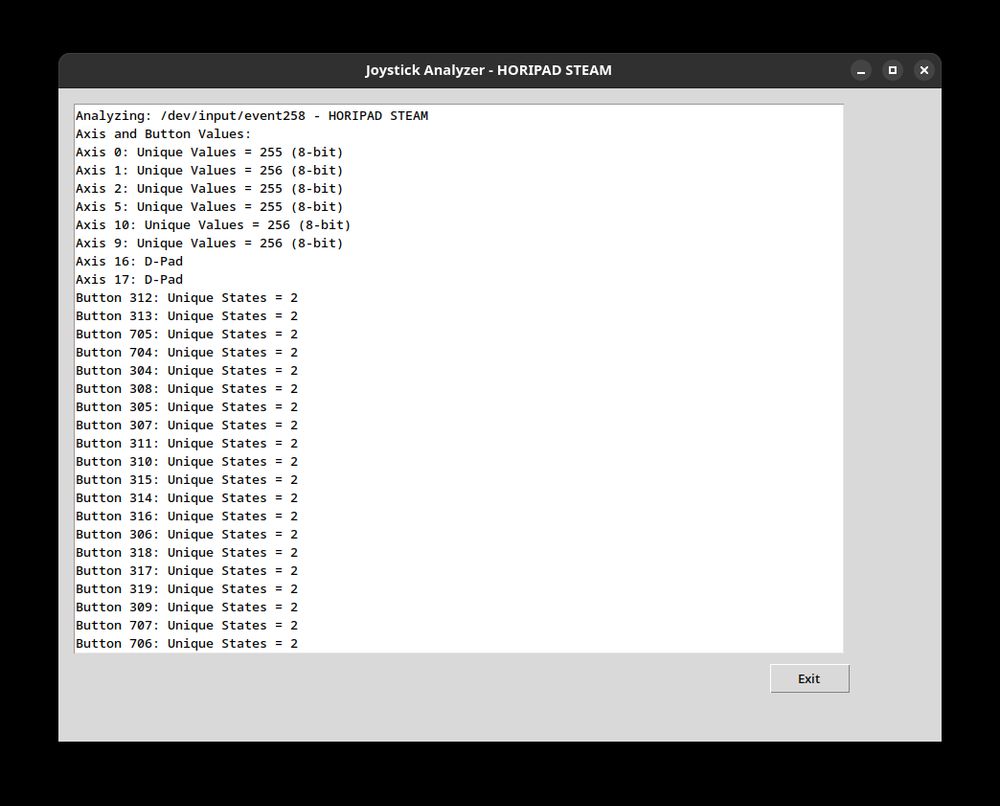Click the 'Button 305: Unique States' line
1000x806 pixels.
coord(187,407)
